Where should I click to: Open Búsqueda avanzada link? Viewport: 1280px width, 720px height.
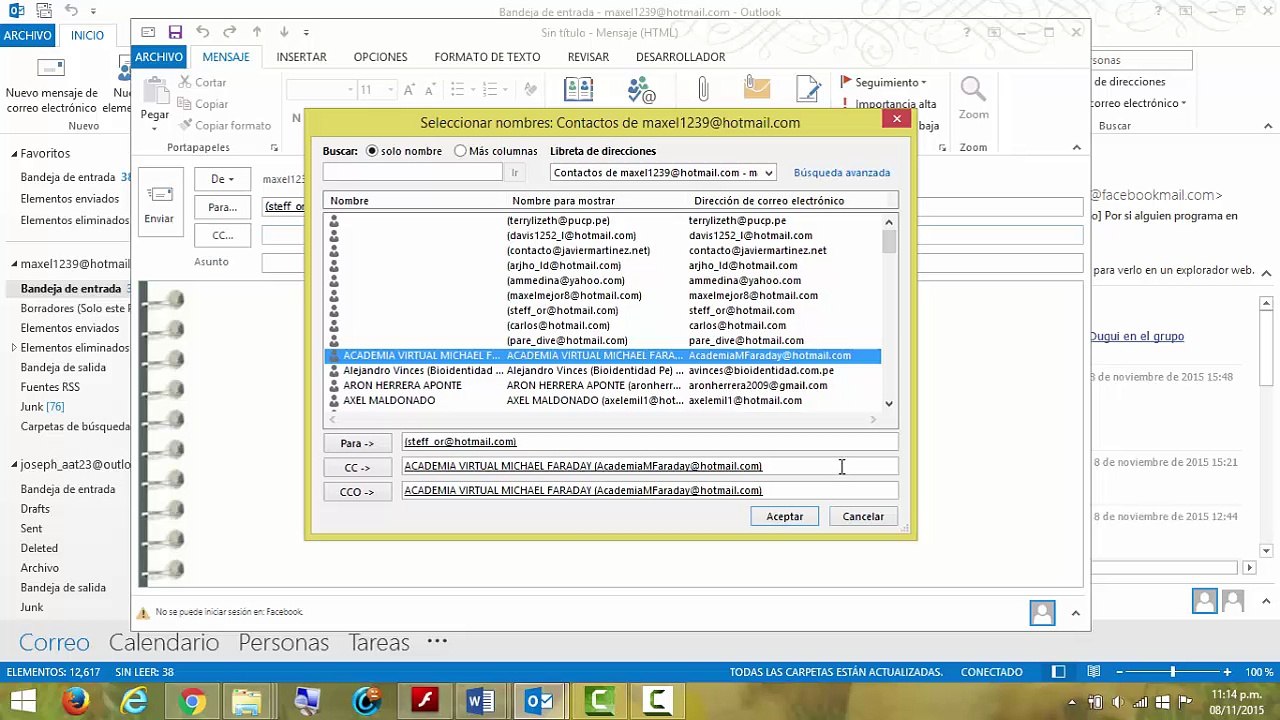tap(842, 173)
